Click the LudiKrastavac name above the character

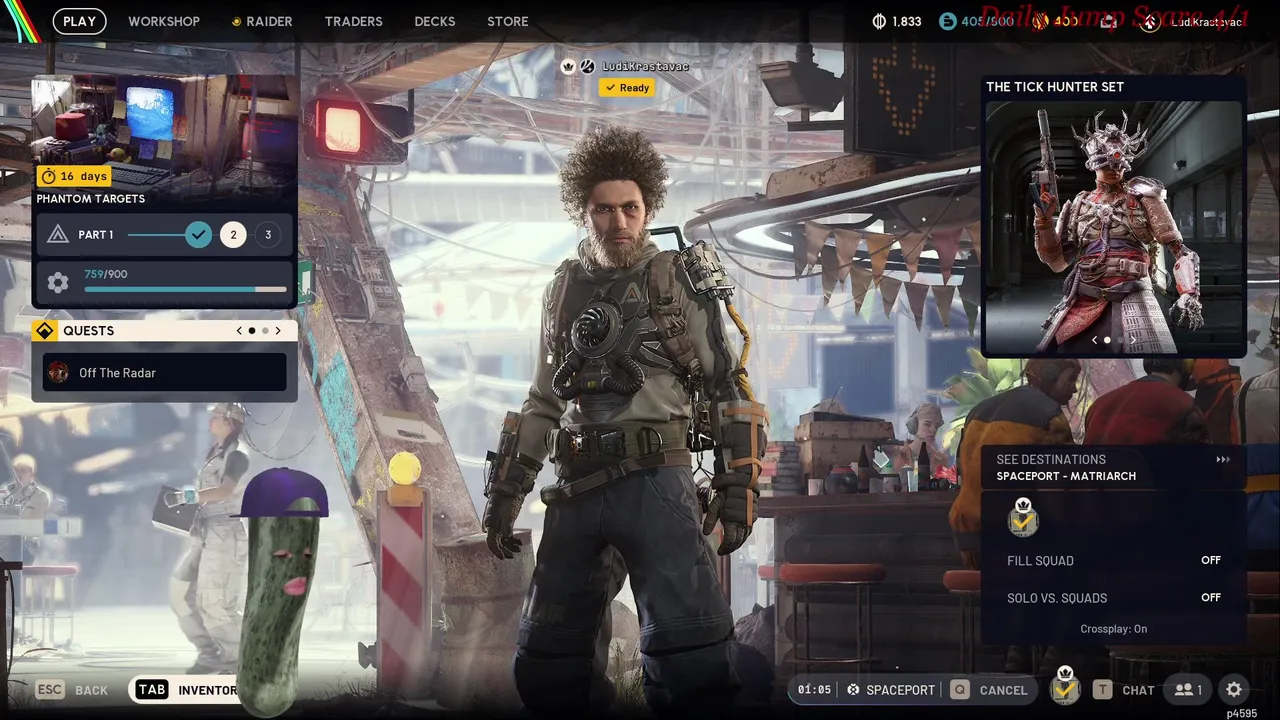coord(645,66)
